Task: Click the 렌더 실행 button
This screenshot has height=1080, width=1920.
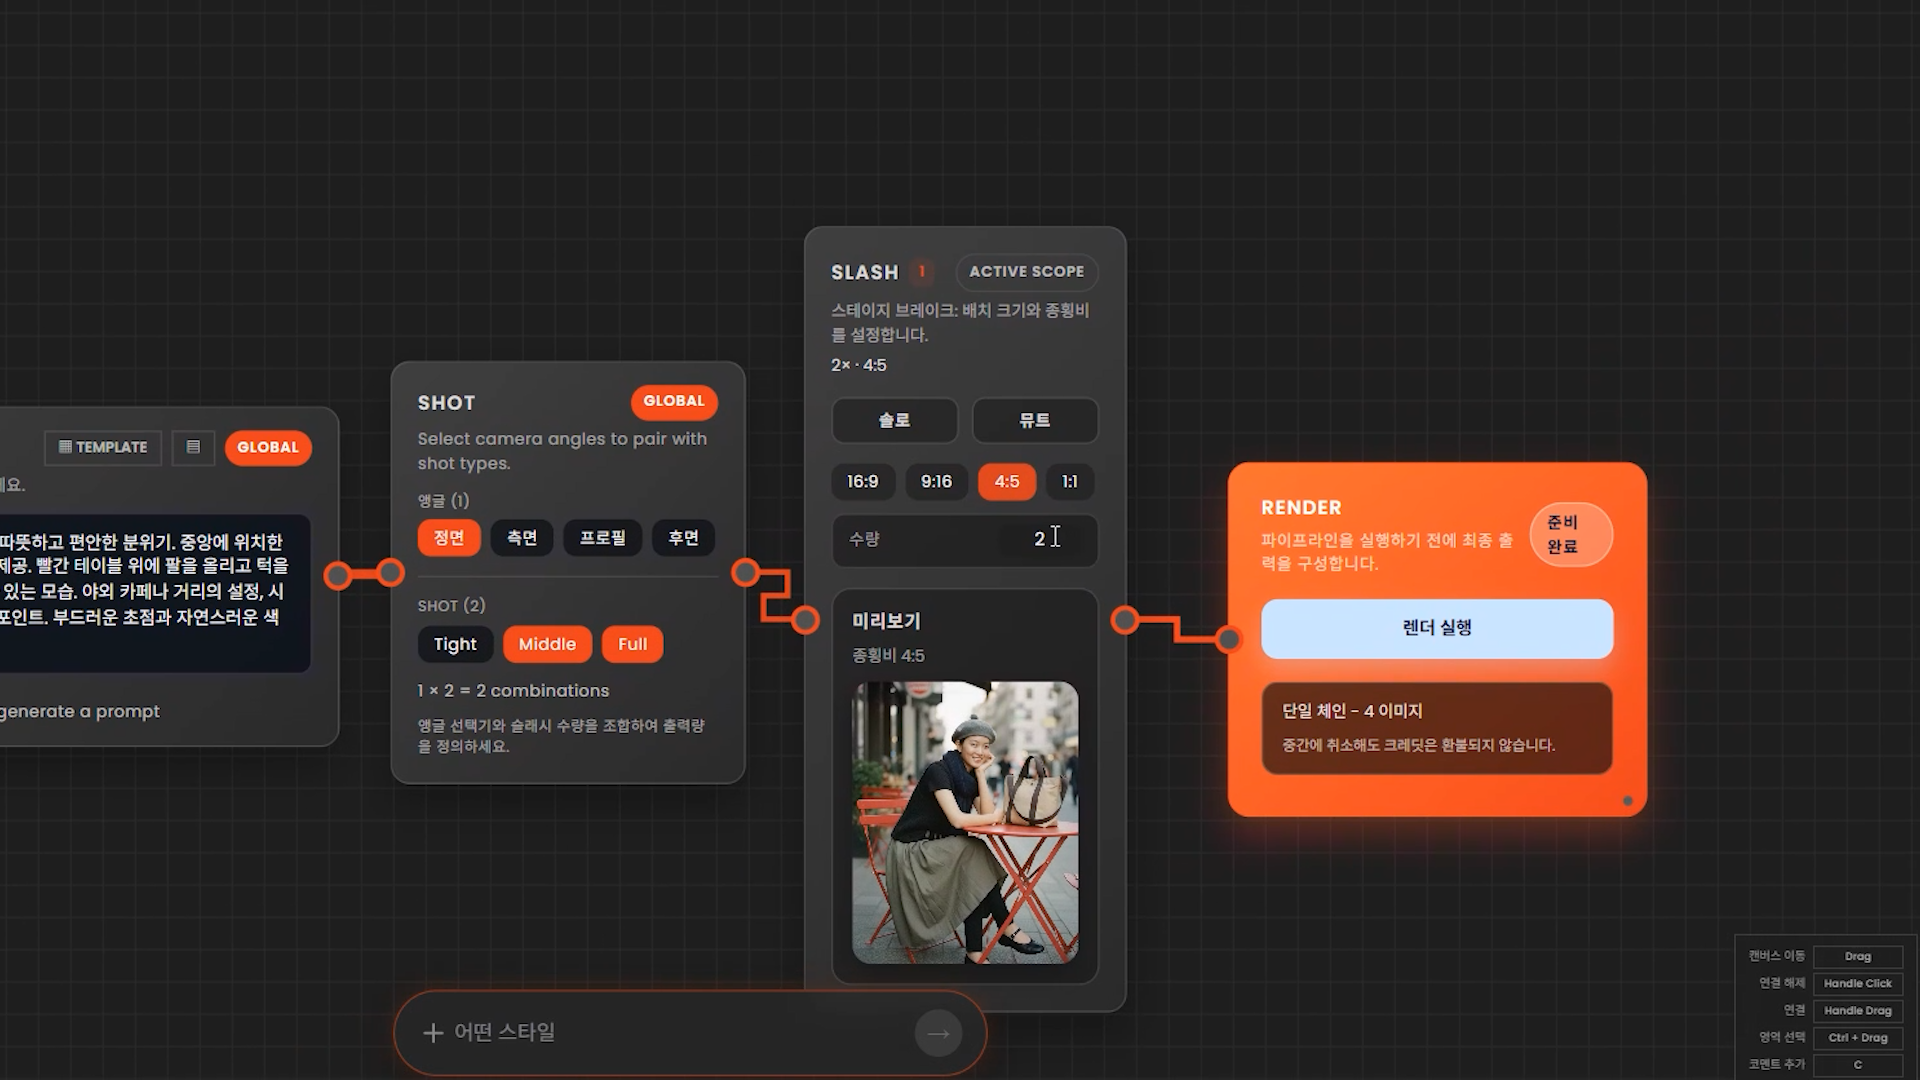Action: pos(1436,628)
